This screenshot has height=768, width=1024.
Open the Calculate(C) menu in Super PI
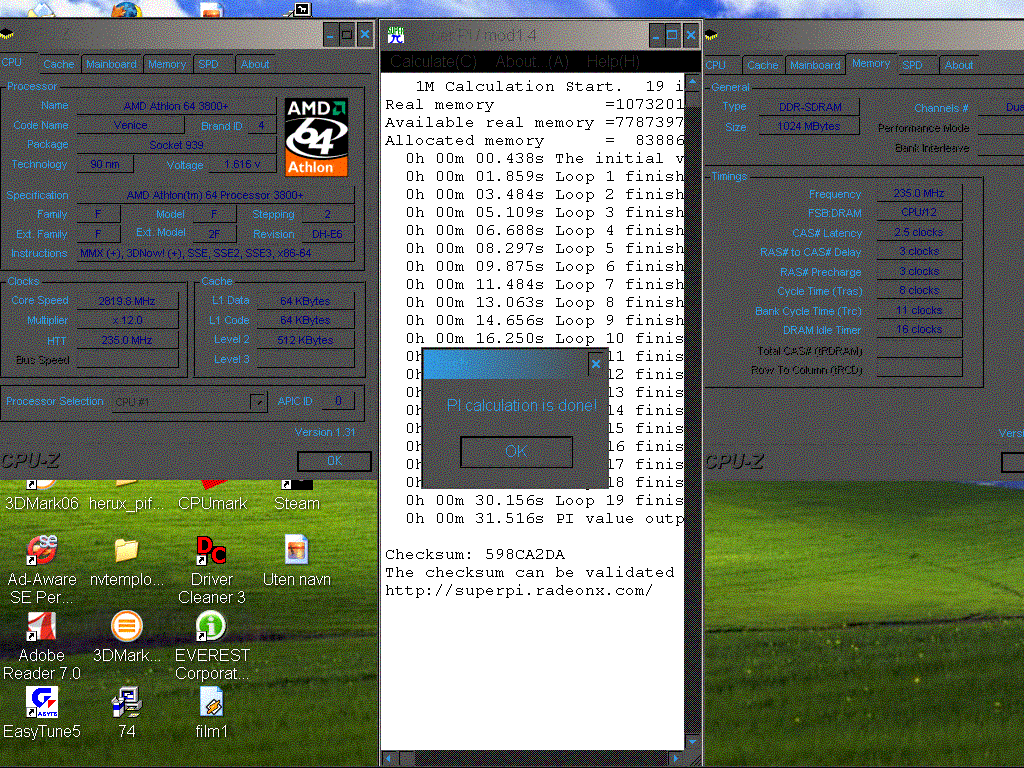pyautogui.click(x=434, y=62)
